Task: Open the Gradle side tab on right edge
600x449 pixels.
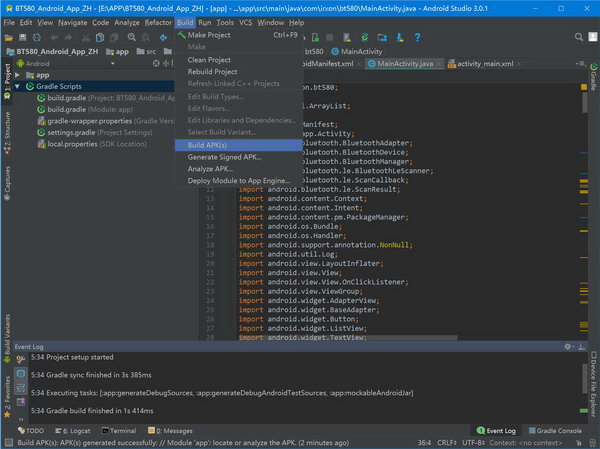Action: click(x=593, y=77)
